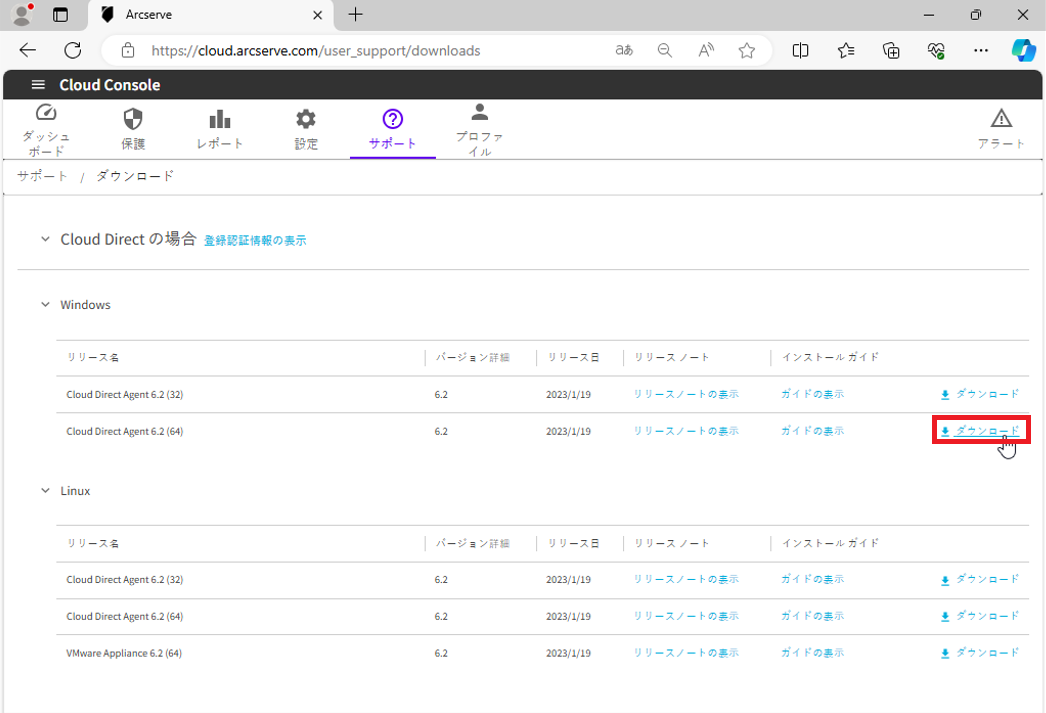Open the 設定 gear icon
The image size is (1046, 713).
(306, 119)
